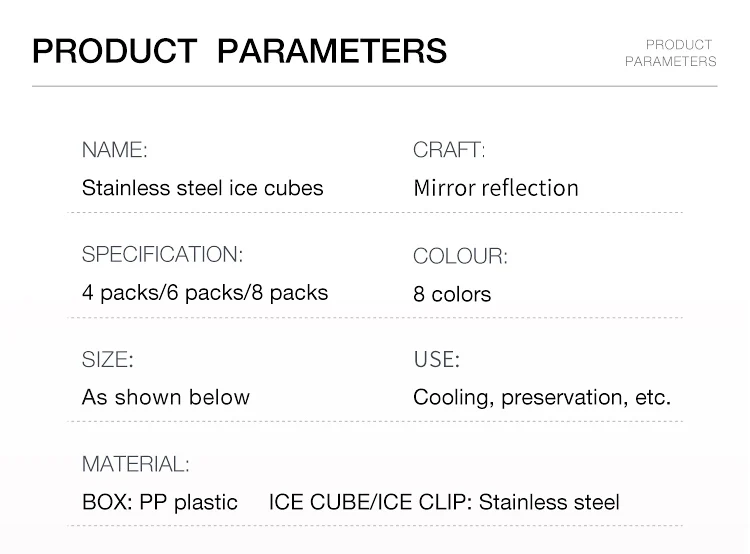Select the MATERIAL: label
This screenshot has height=554, width=750.
click(x=136, y=464)
